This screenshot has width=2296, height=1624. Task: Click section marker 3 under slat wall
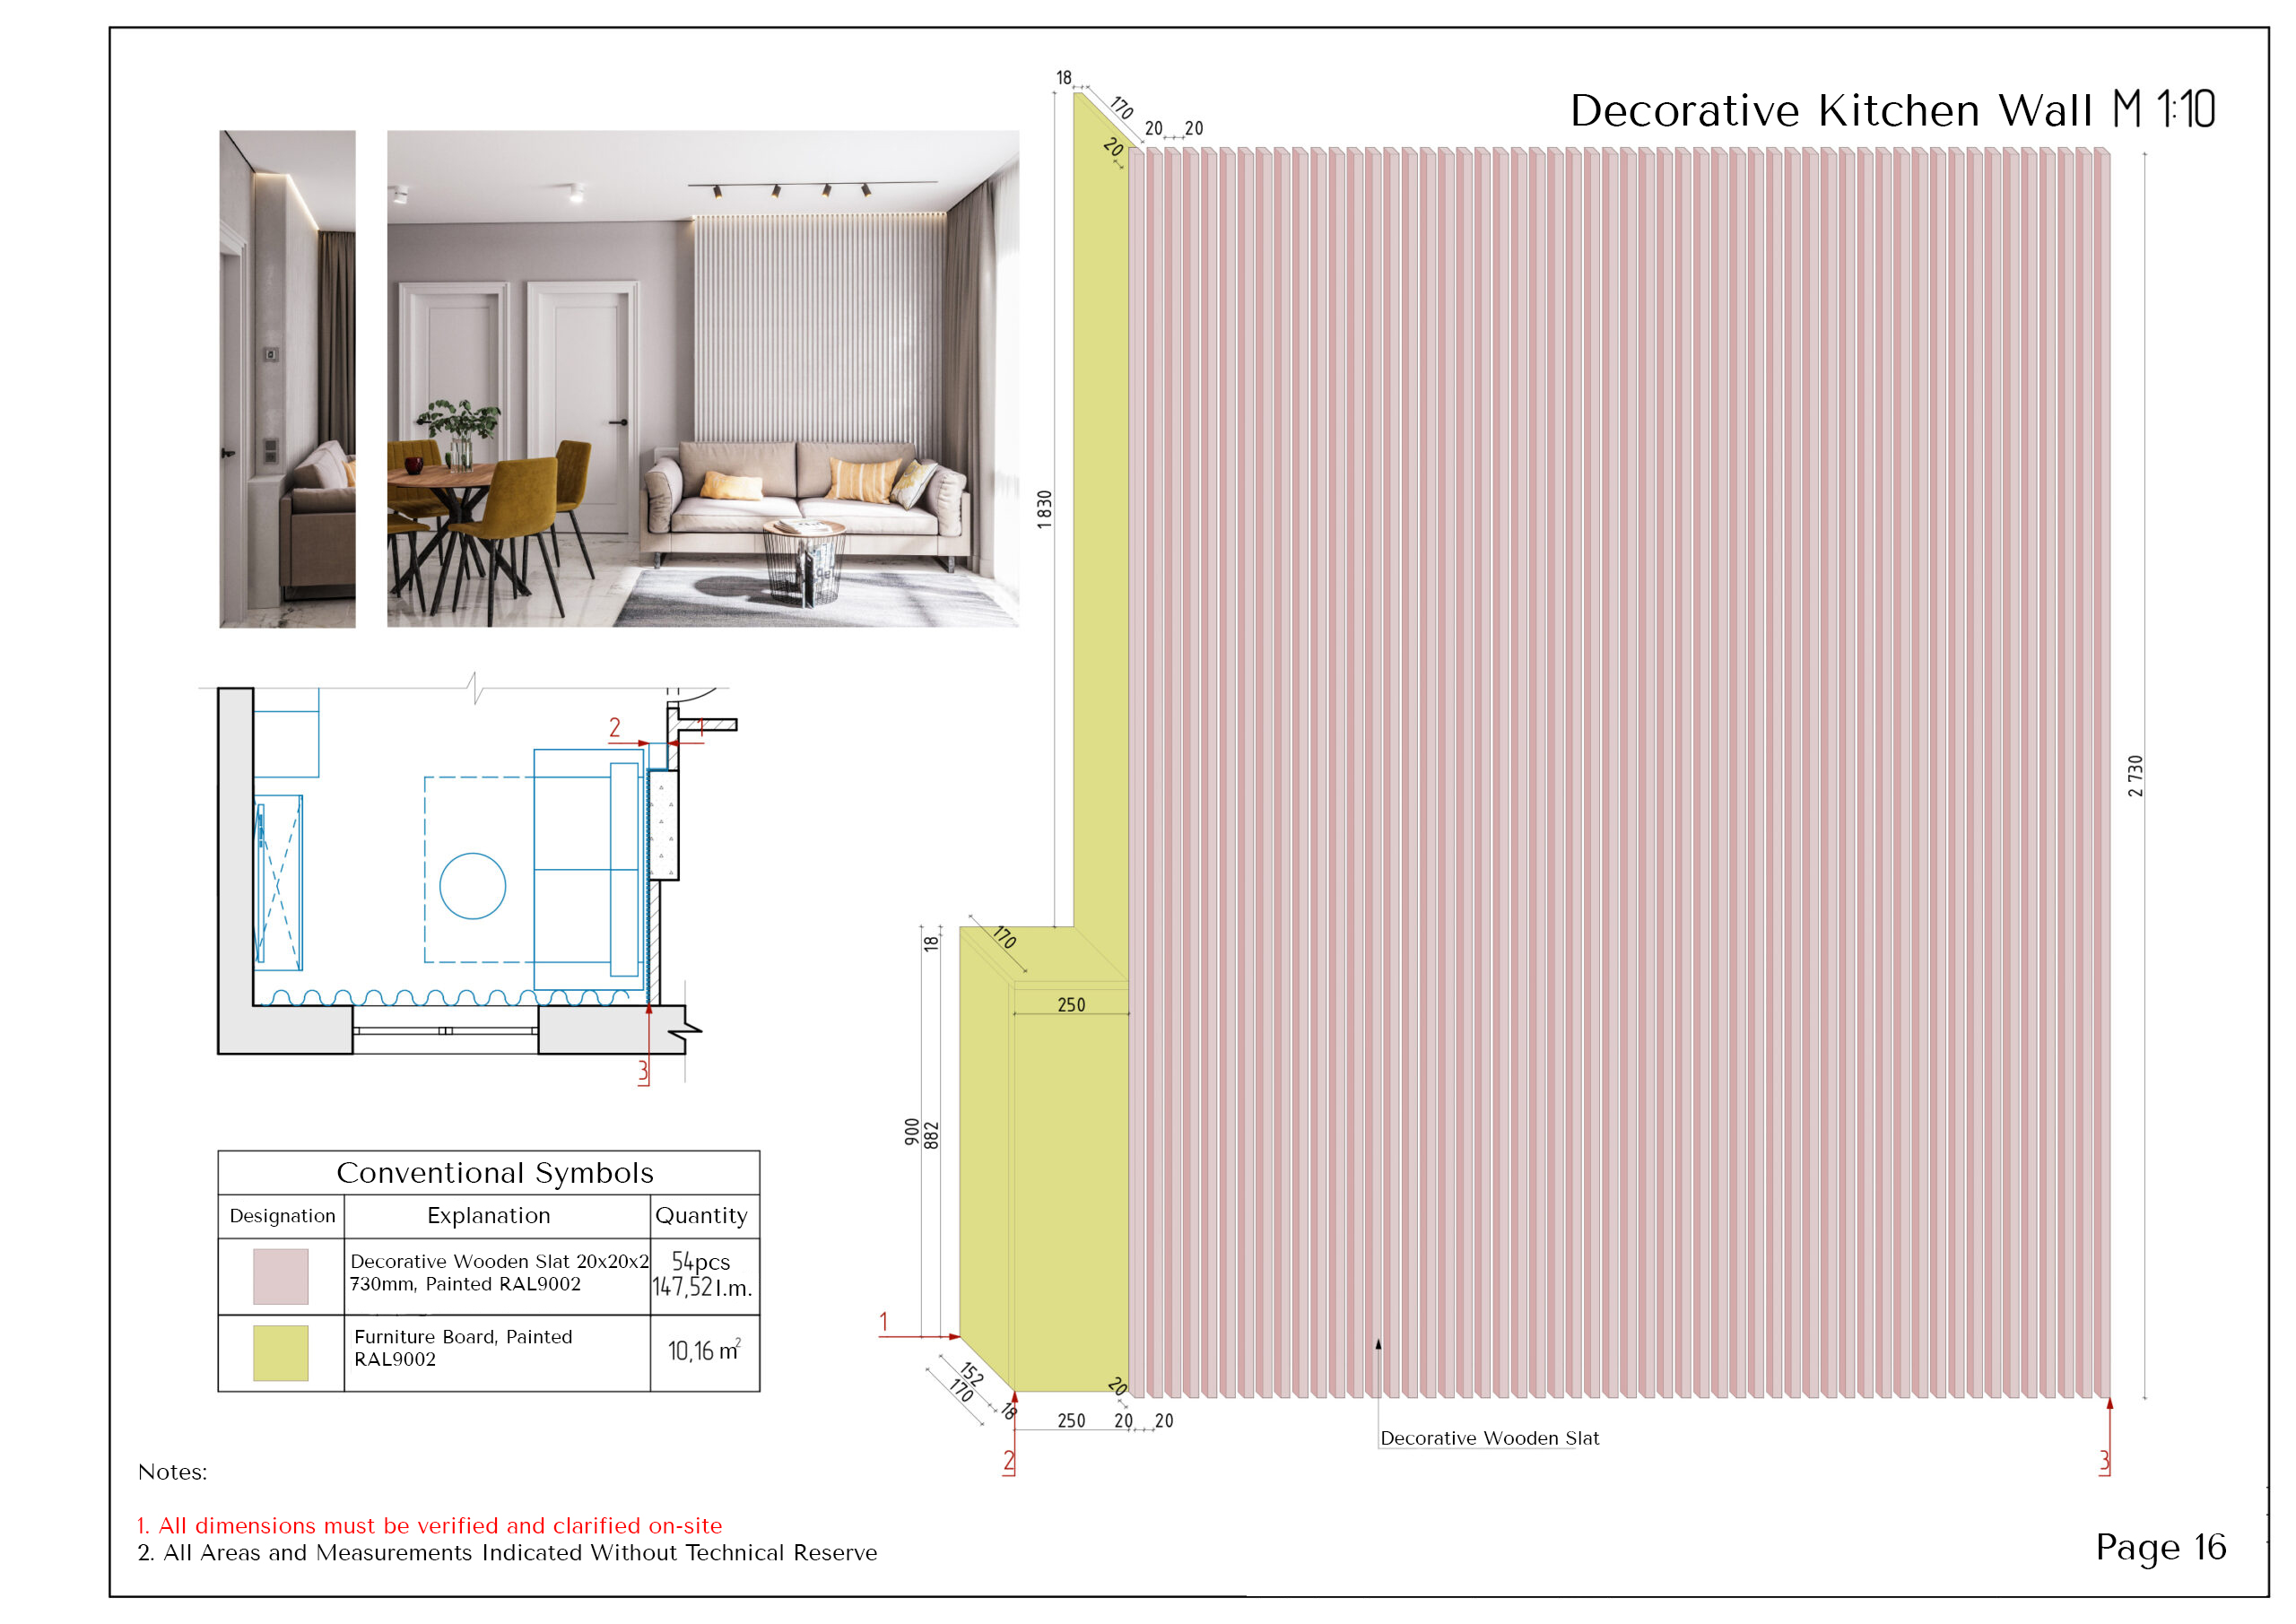[2104, 1462]
